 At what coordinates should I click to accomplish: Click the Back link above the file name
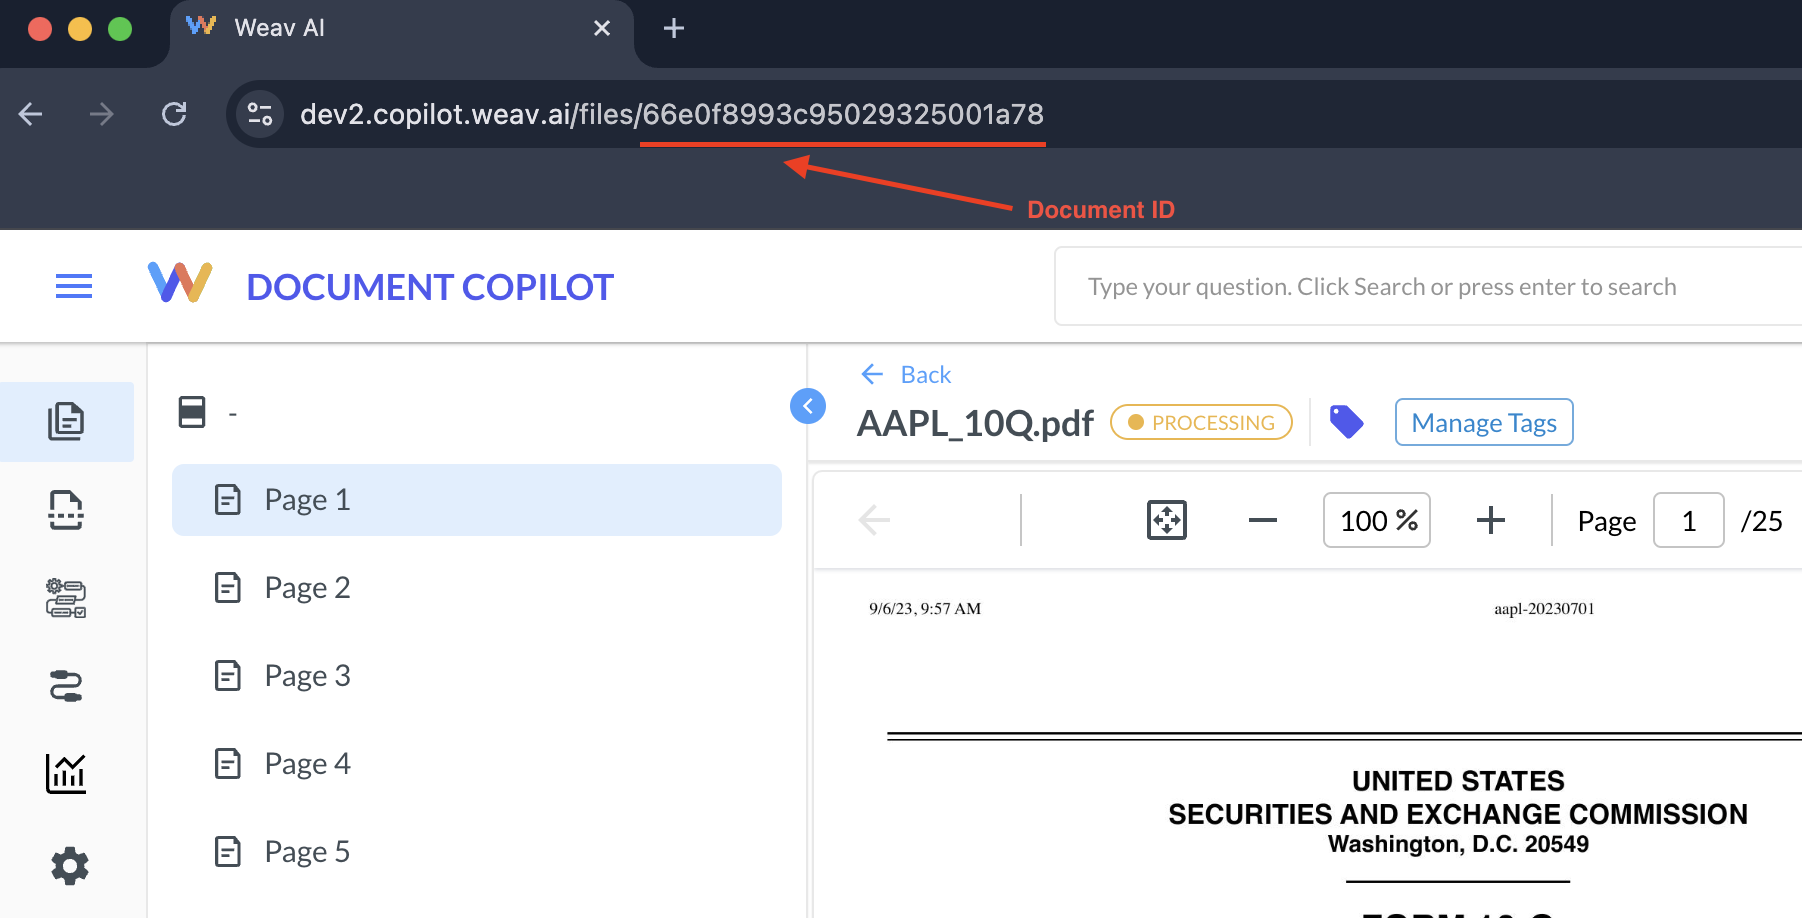point(906,374)
